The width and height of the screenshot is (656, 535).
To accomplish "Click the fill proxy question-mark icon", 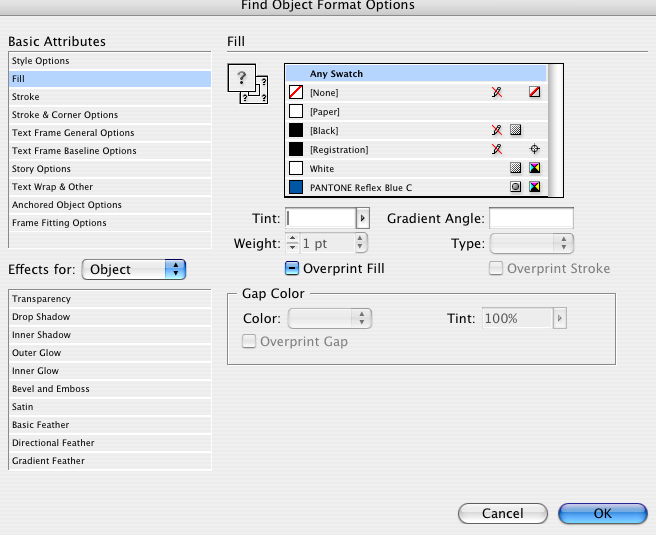I will pyautogui.click(x=241, y=77).
